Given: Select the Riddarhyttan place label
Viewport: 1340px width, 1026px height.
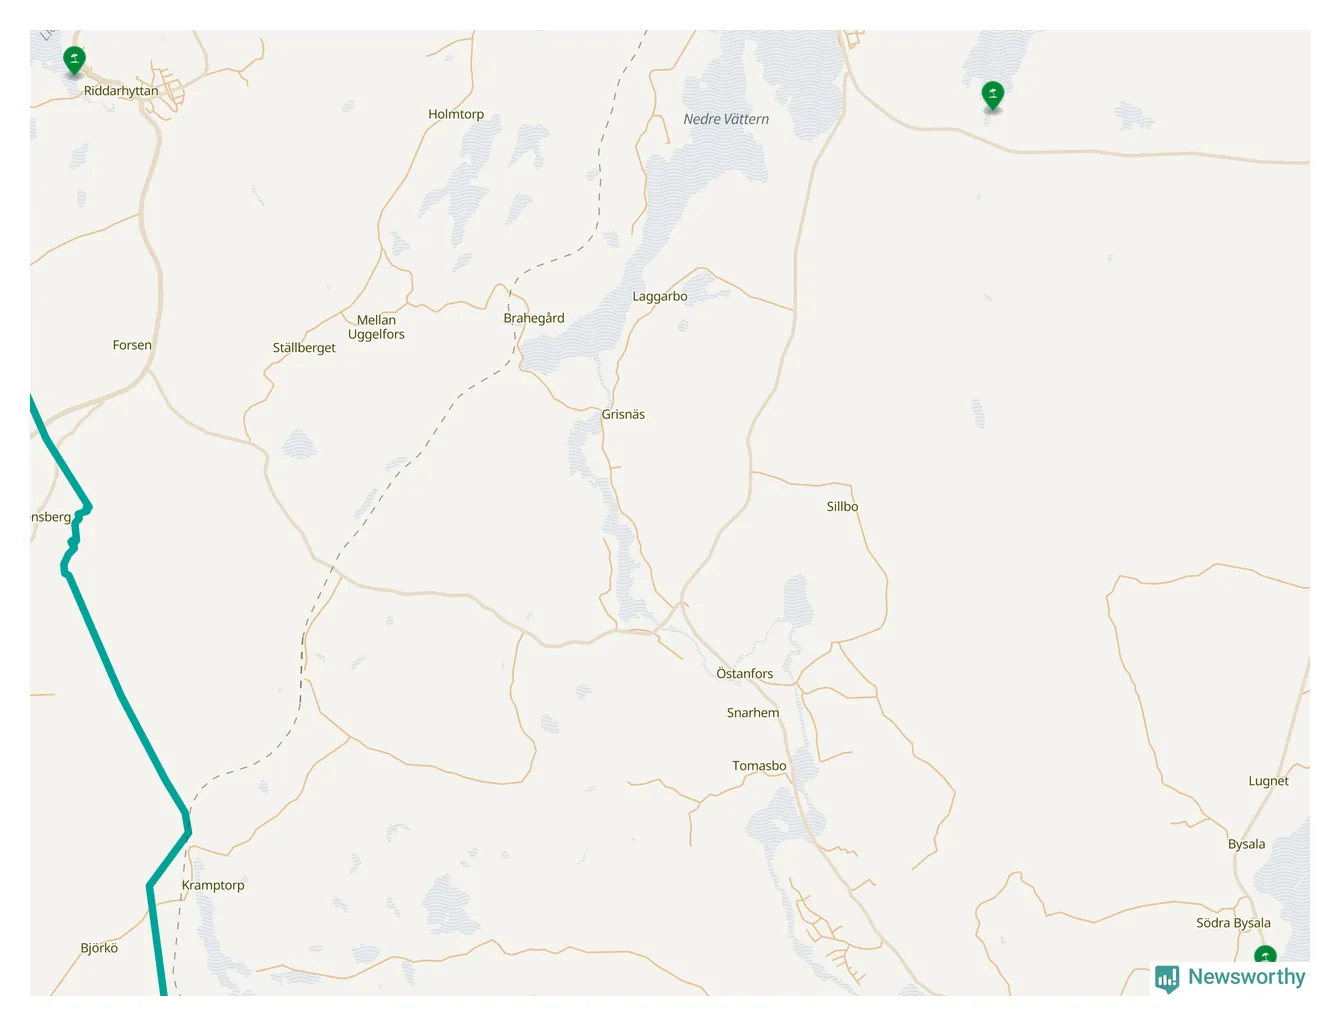Looking at the screenshot, I should pyautogui.click(x=121, y=91).
